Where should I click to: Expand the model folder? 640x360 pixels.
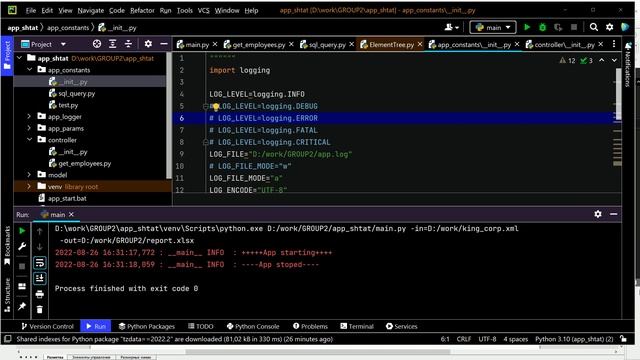click(x=29, y=175)
